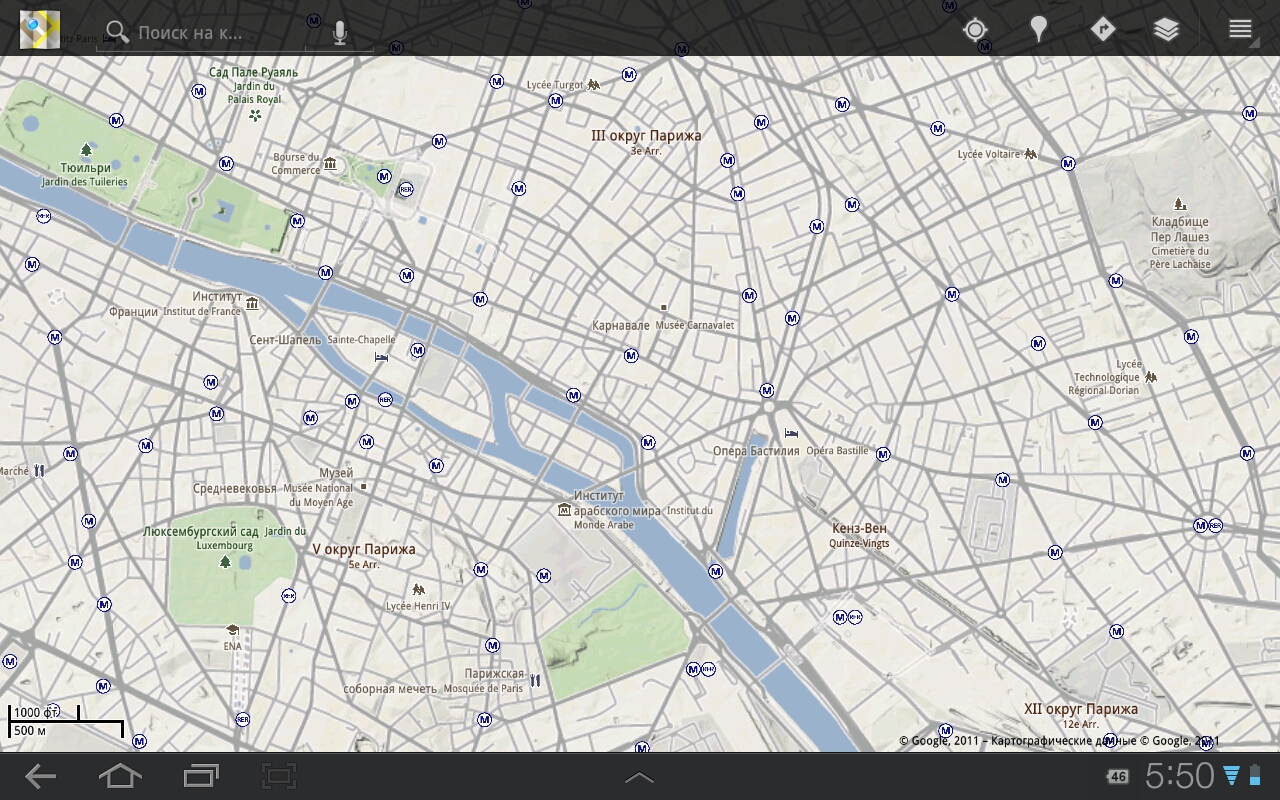The width and height of the screenshot is (1280, 800).
Task: Tap the Musée National du Moyen Age marker
Action: (x=364, y=487)
